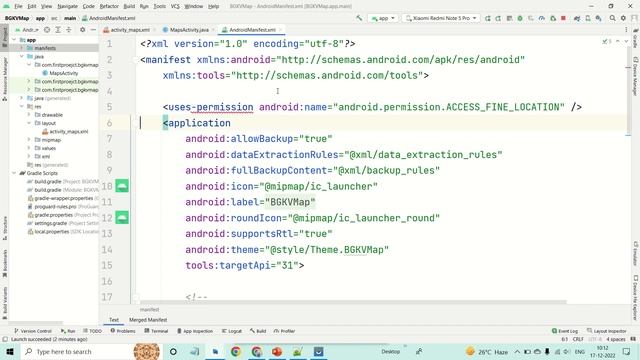Open the Refactor menu

pyautogui.click(x=109, y=6)
